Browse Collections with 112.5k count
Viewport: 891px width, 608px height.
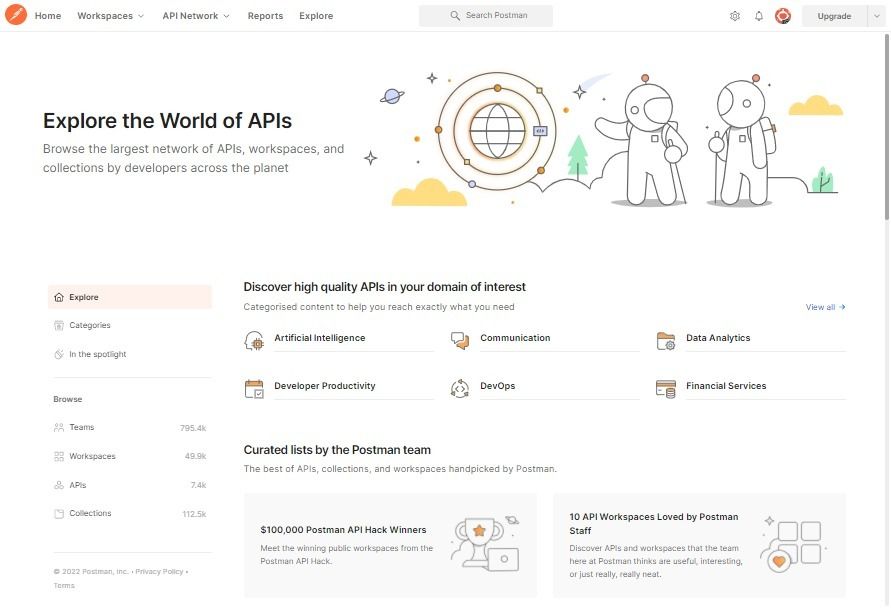130,514
